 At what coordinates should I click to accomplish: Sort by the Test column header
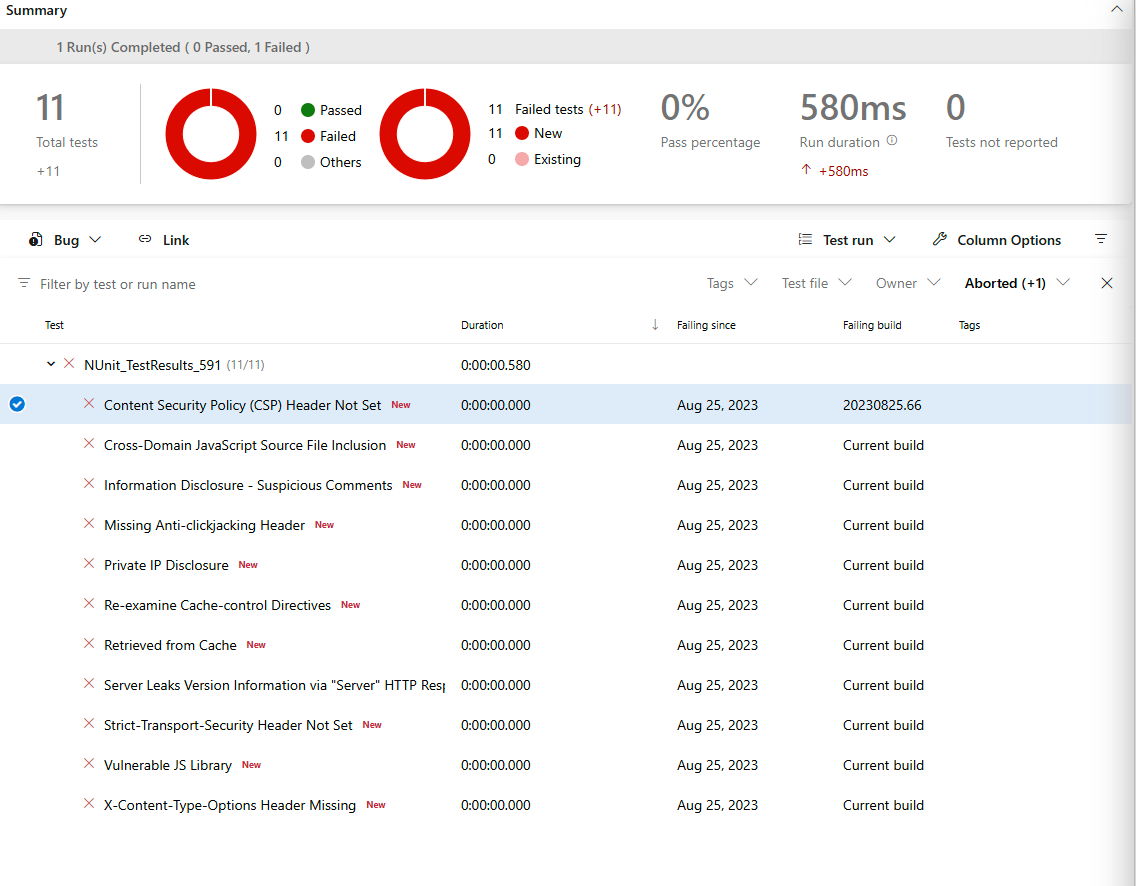pos(54,325)
